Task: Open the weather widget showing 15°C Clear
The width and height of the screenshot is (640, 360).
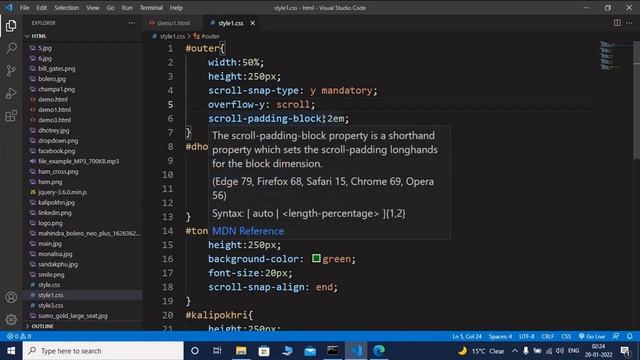Action: click(x=481, y=351)
